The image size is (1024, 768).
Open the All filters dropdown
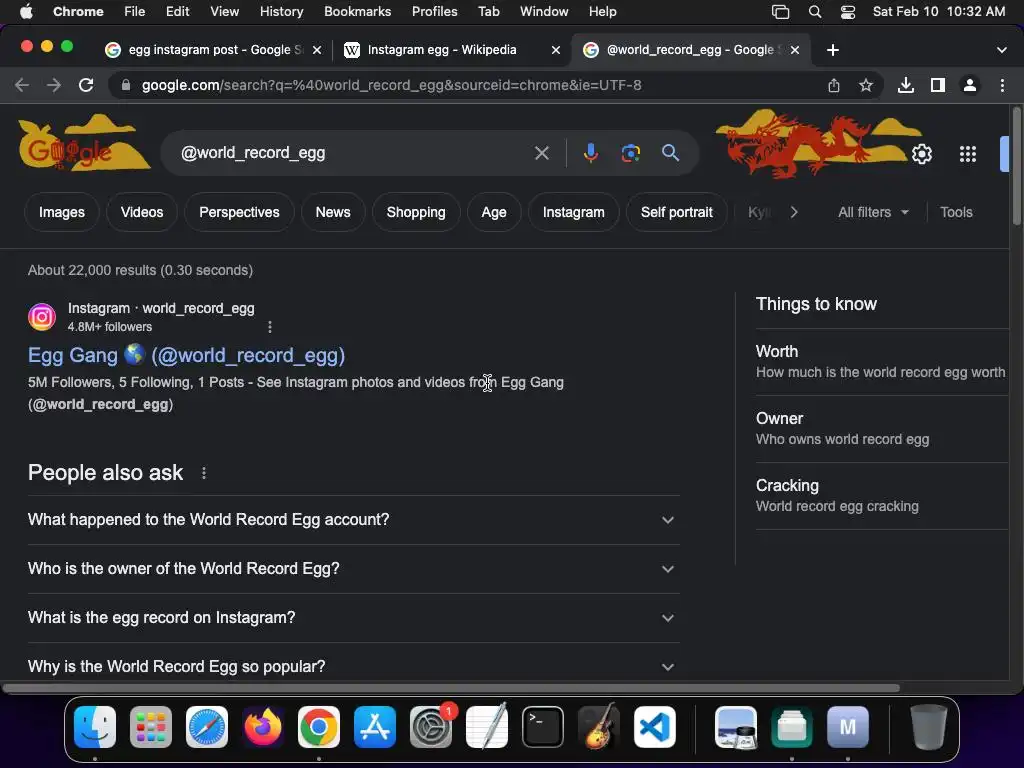pyautogui.click(x=873, y=212)
